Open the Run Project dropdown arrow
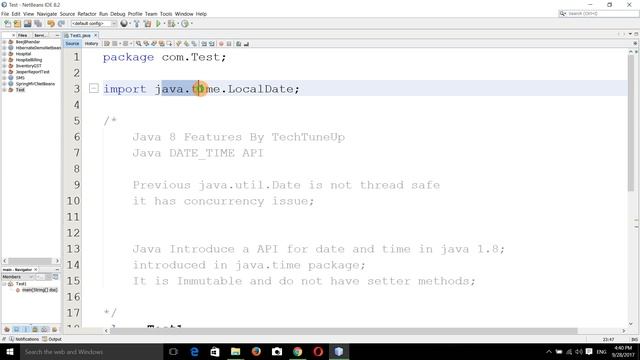 click(164, 24)
